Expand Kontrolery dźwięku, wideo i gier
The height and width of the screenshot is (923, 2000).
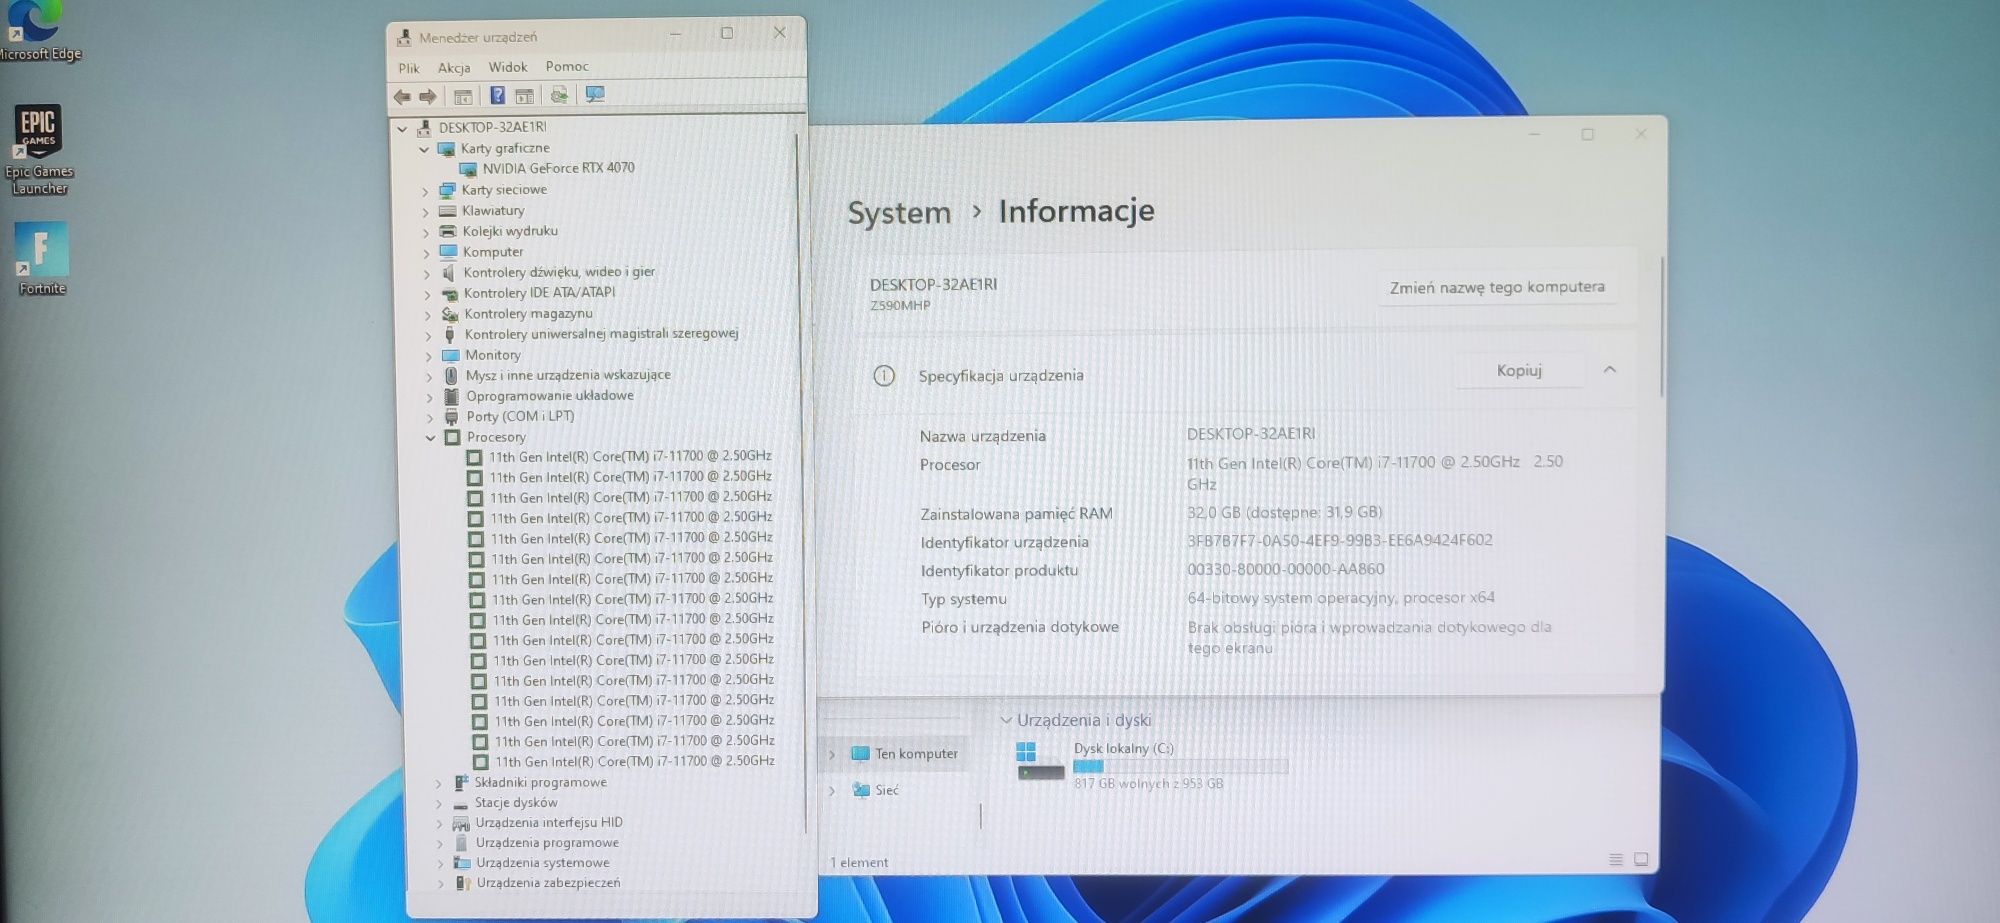(427, 273)
